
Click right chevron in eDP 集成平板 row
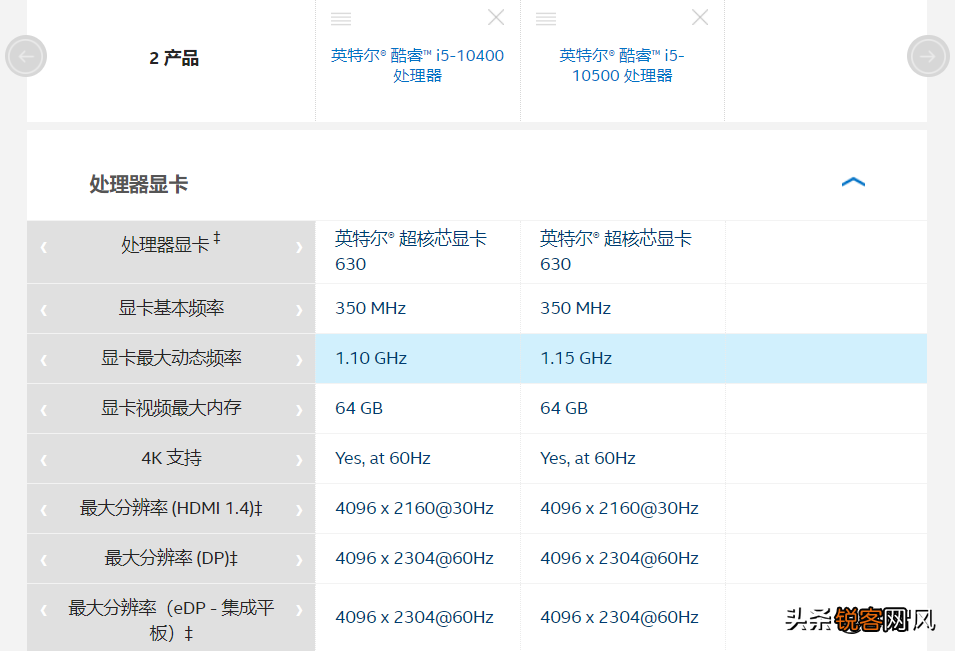click(298, 610)
